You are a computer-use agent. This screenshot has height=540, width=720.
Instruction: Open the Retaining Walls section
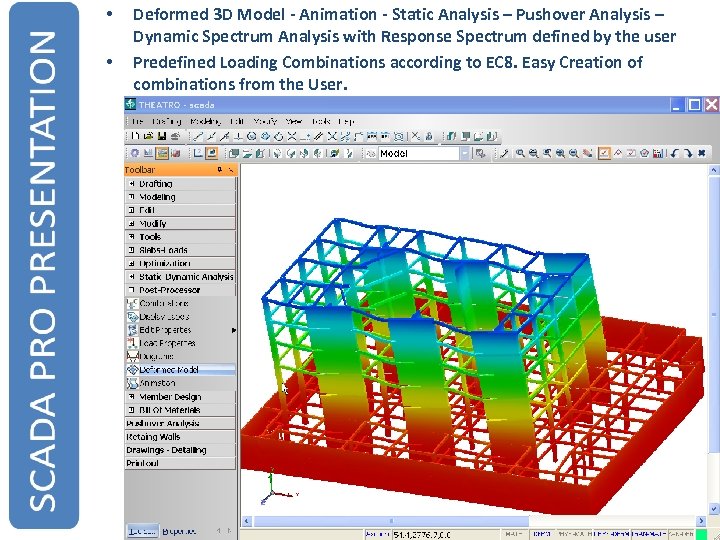point(180,437)
